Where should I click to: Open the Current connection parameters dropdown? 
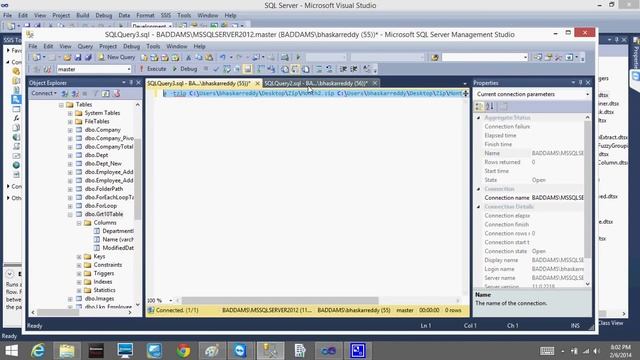click(587, 94)
